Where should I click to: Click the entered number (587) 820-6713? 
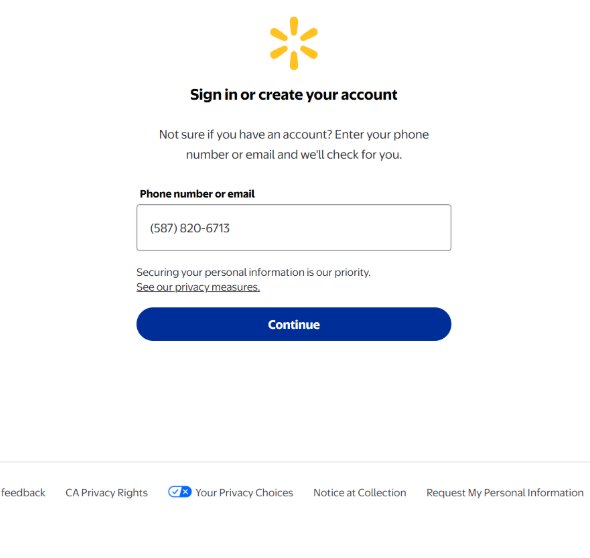[x=190, y=228]
